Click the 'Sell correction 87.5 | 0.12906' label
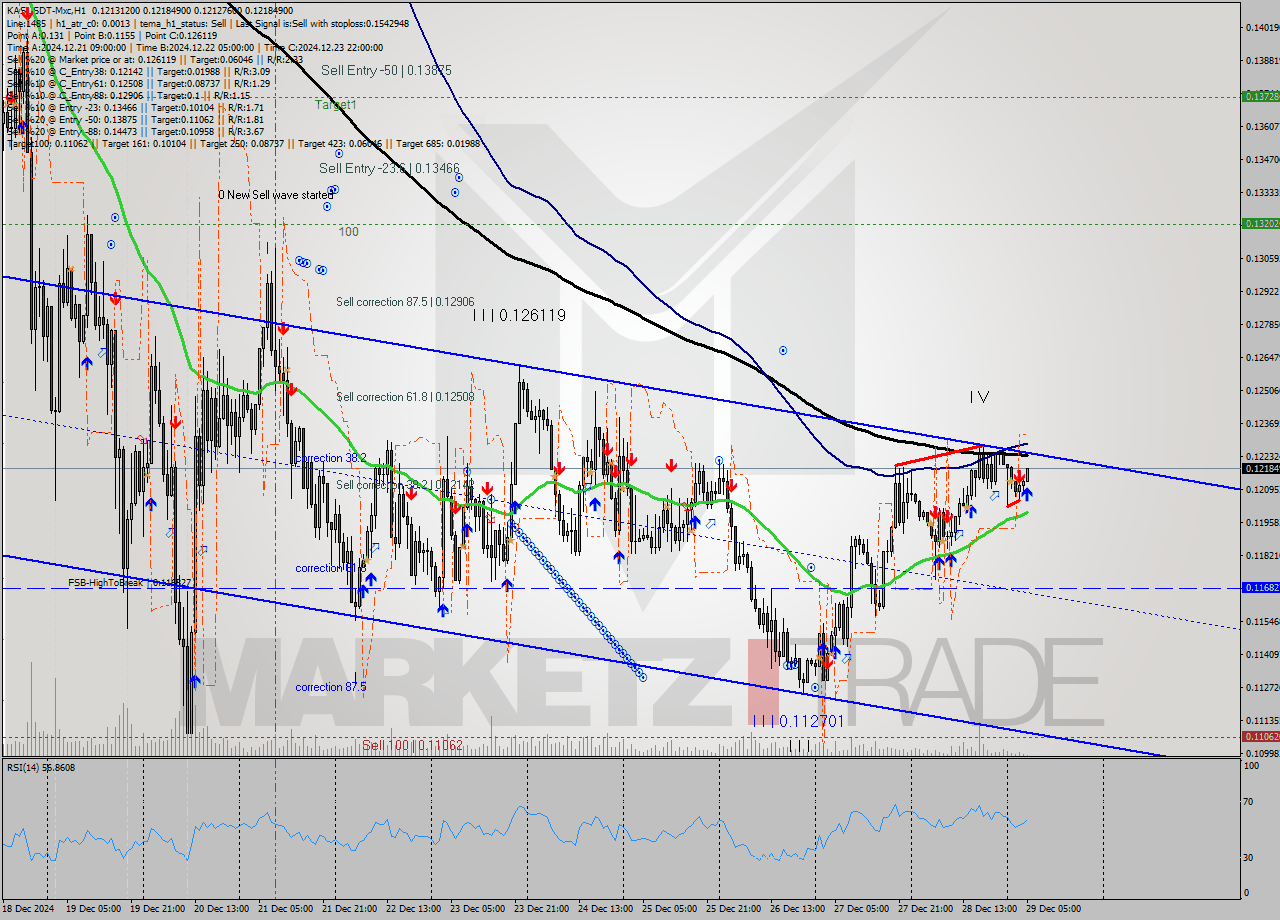Viewport: 1280px width, 920px height. [405, 302]
